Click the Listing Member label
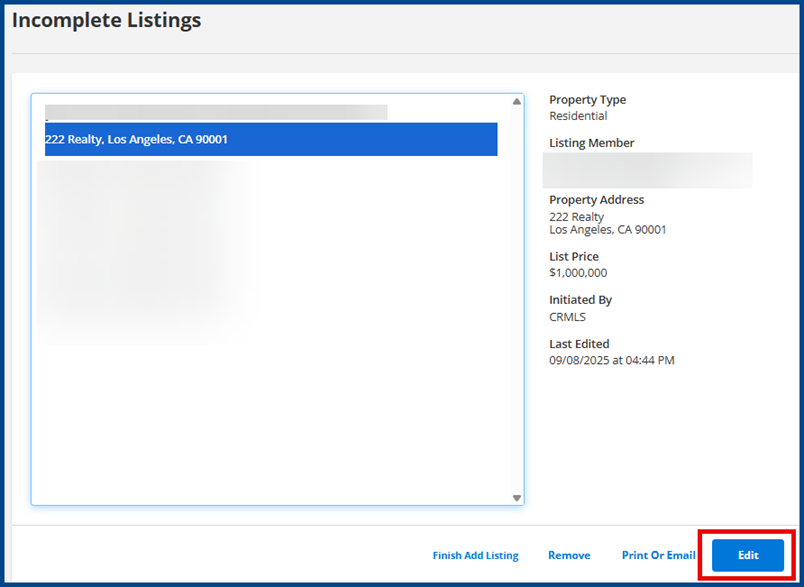 coord(591,143)
